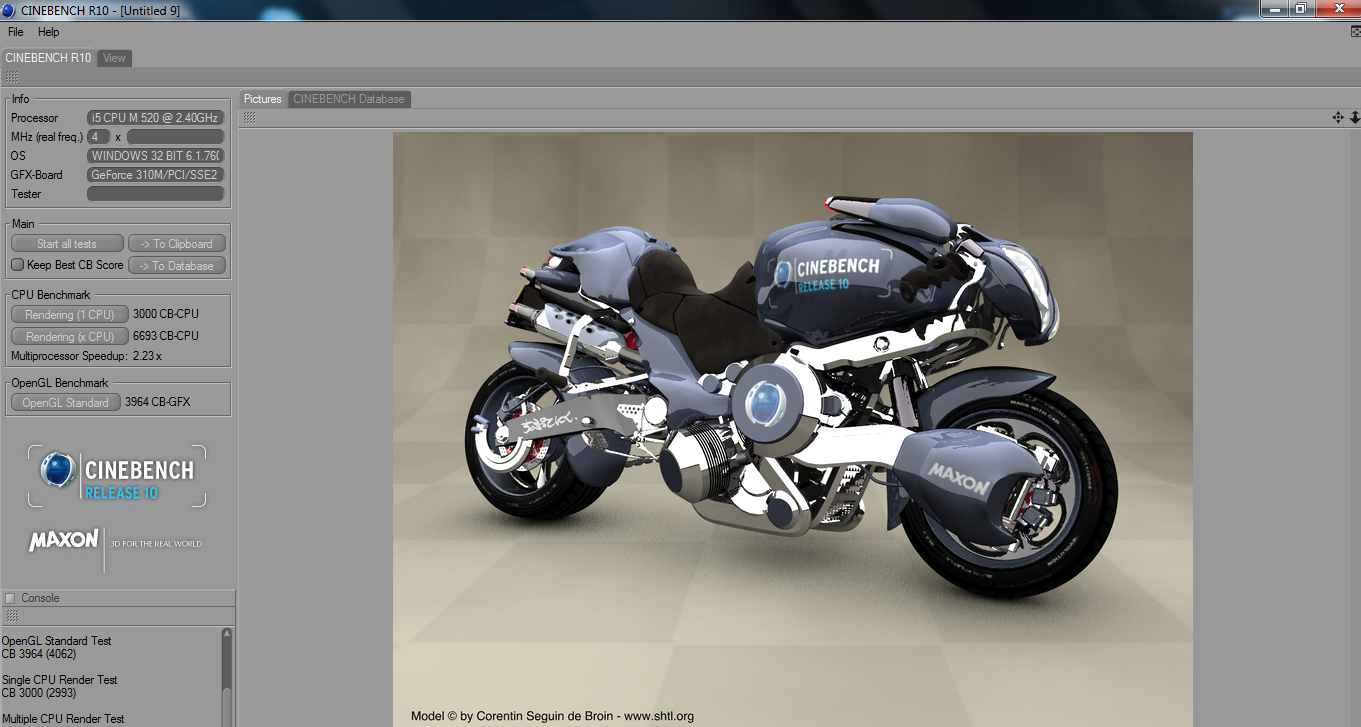1361x727 pixels.
Task: Toggle the Console checkbox
Action: tap(10, 598)
